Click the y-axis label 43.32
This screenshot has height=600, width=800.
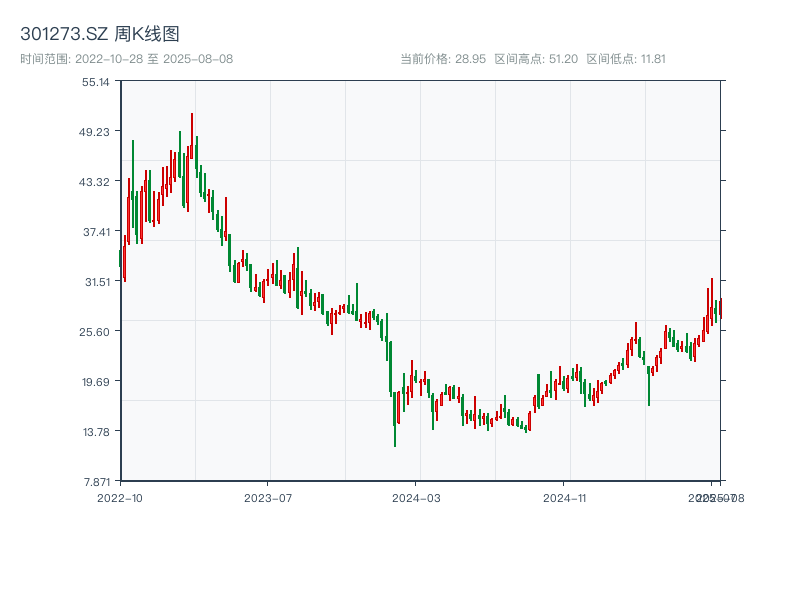(94, 182)
